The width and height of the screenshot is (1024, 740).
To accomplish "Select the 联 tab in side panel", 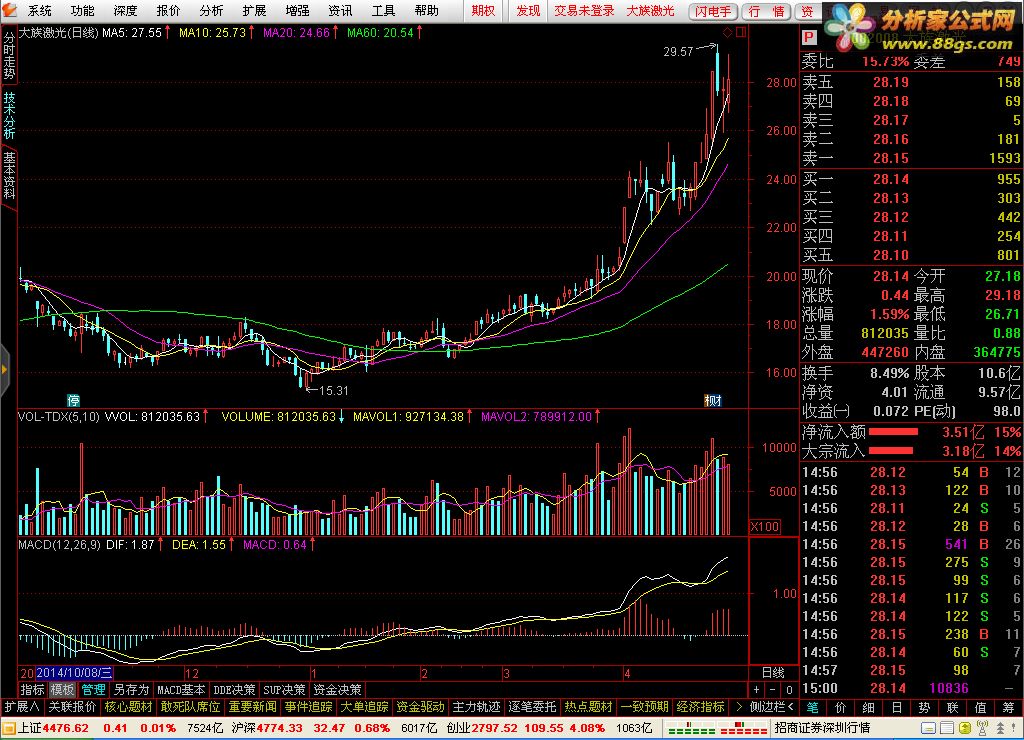I will click(953, 707).
